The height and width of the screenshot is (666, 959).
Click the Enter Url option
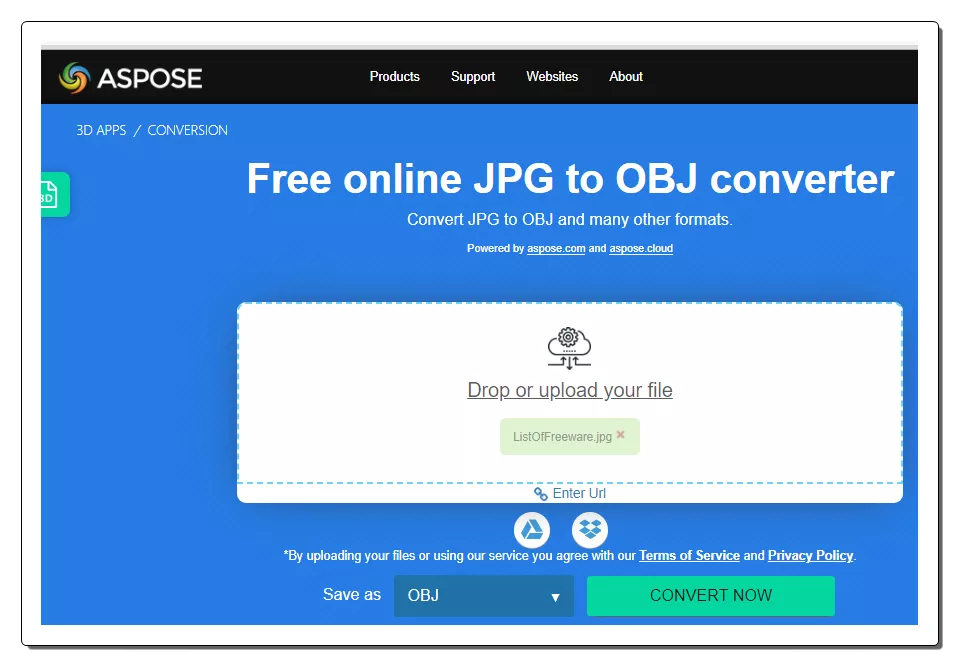point(579,494)
